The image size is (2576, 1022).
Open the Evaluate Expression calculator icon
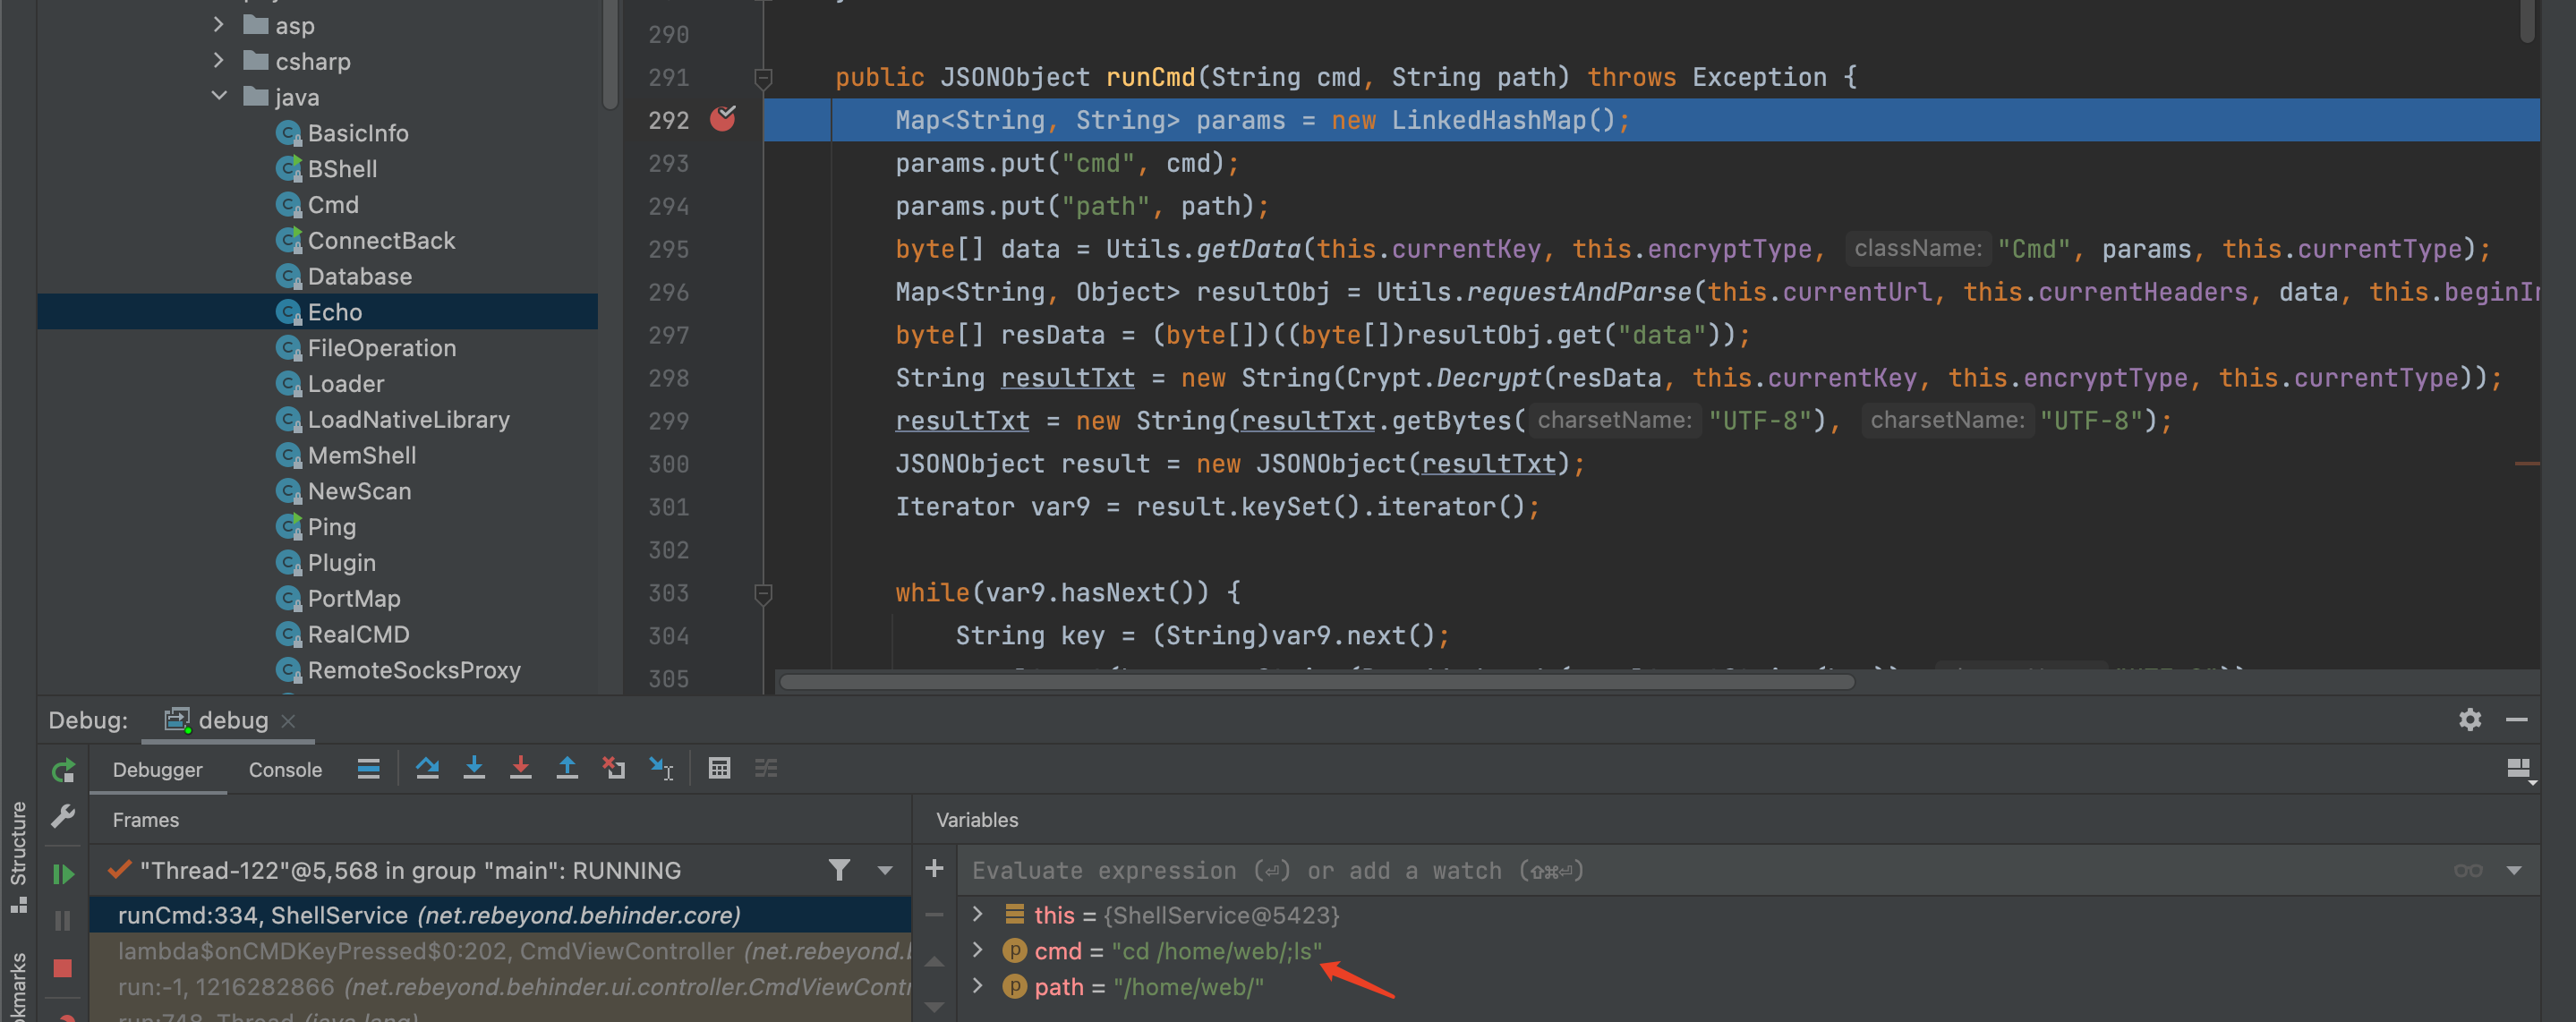point(719,768)
